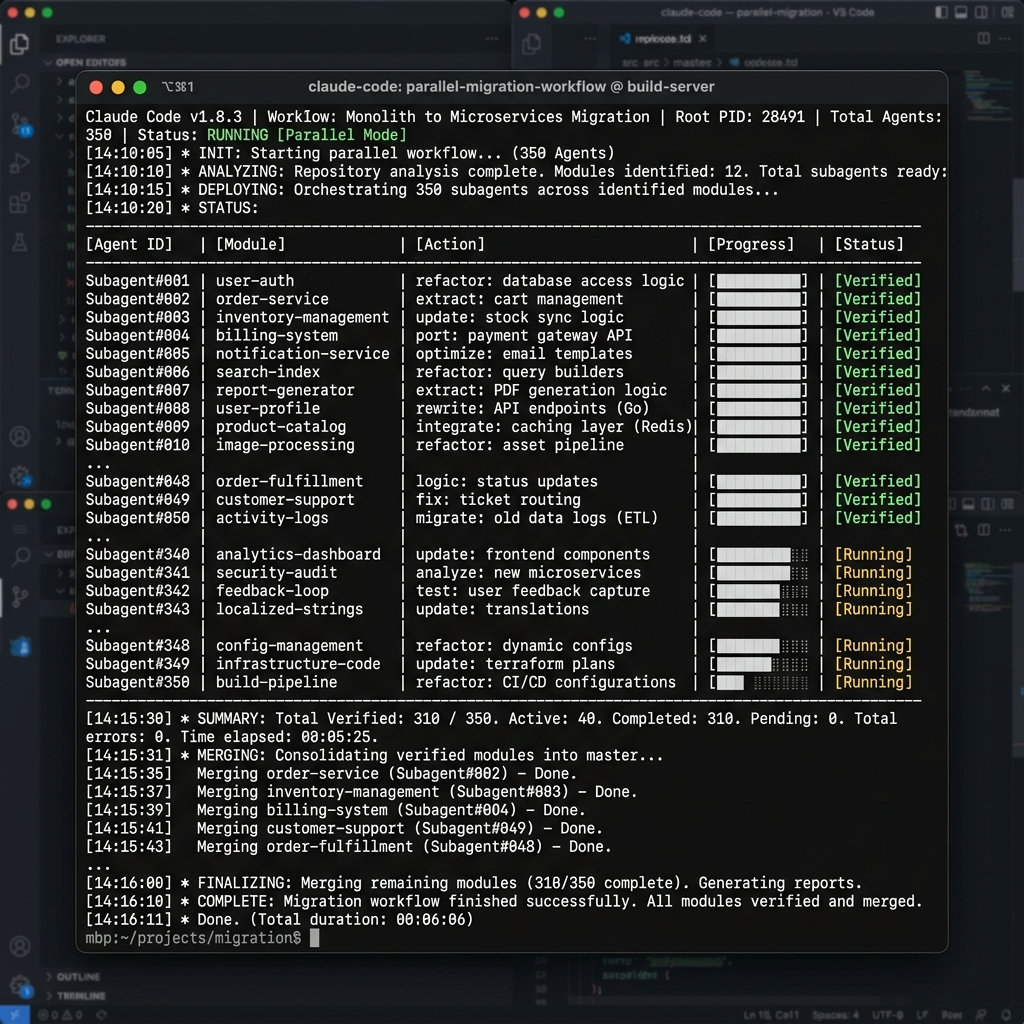Image resolution: width=1024 pixels, height=1024 pixels.
Task: Click [Running] status for Subagent#349
Action: click(874, 664)
